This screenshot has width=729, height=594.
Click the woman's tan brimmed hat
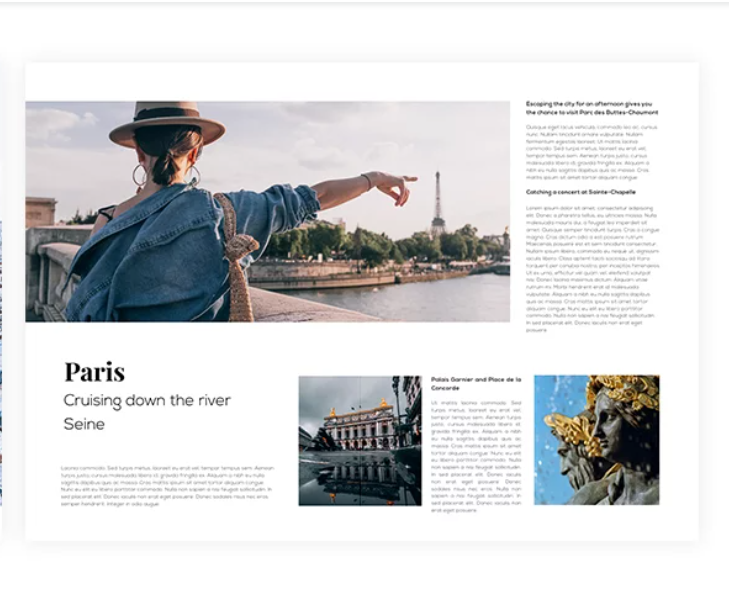(167, 124)
